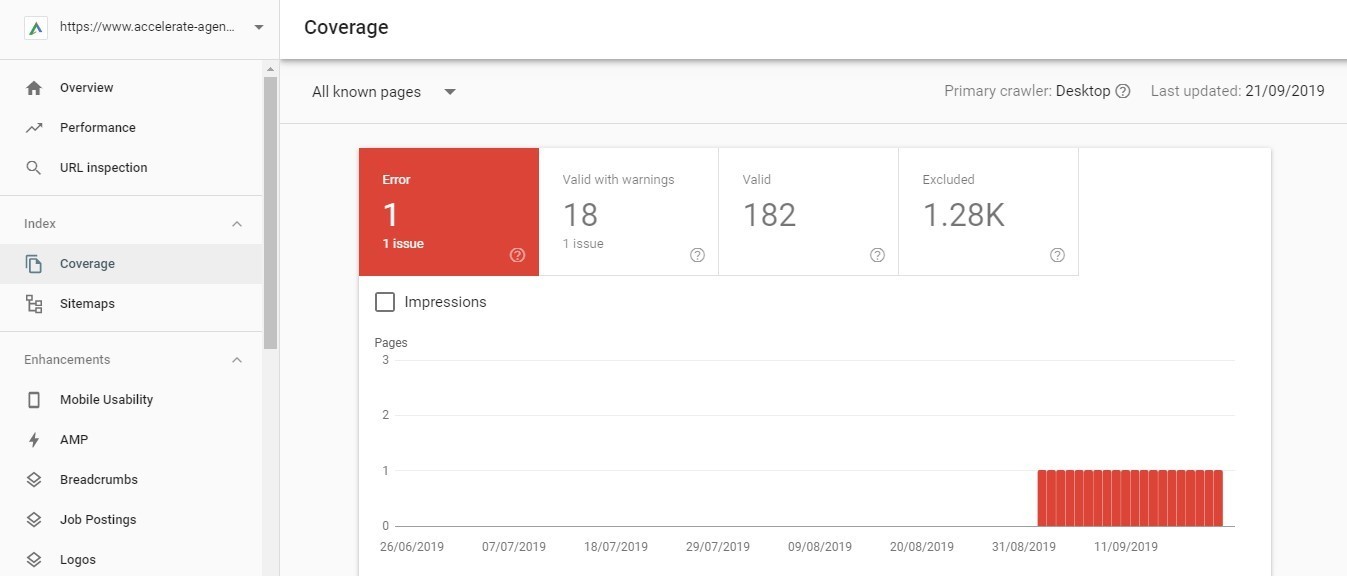Click help icon in Valid card
Viewport: 1347px width, 576px height.
tap(877, 255)
